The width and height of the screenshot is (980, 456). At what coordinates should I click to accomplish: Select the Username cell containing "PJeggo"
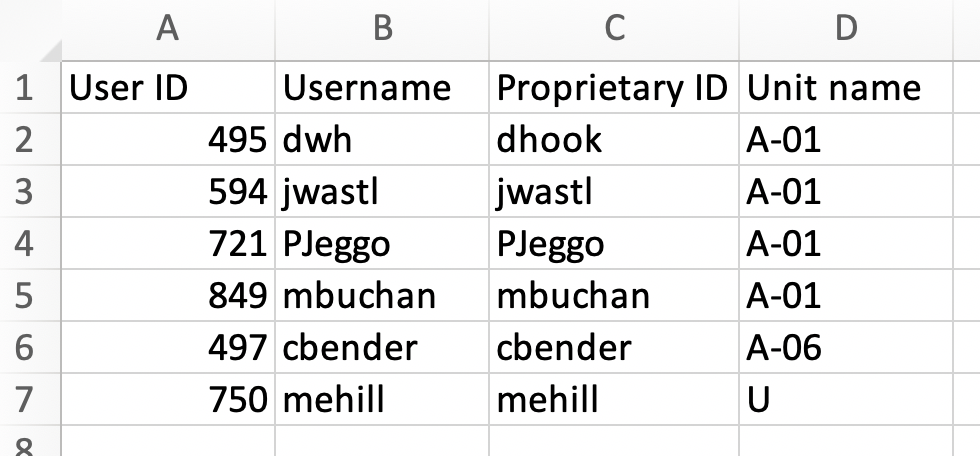tap(382, 243)
